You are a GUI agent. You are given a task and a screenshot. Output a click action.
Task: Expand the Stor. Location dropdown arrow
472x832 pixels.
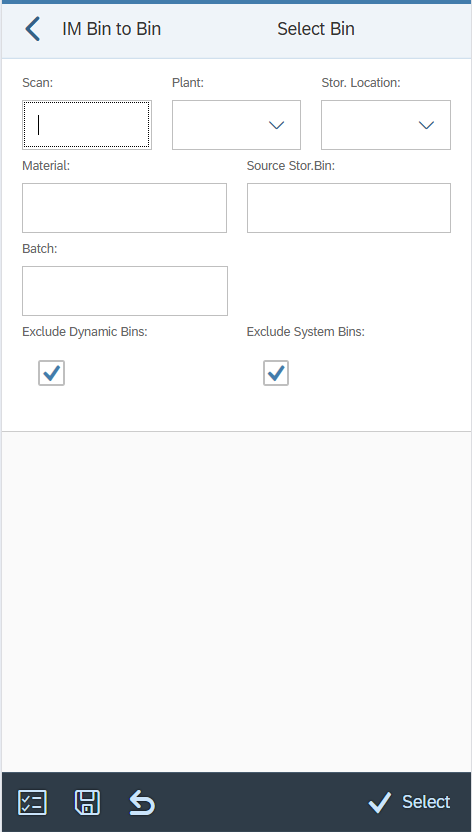[x=426, y=125]
